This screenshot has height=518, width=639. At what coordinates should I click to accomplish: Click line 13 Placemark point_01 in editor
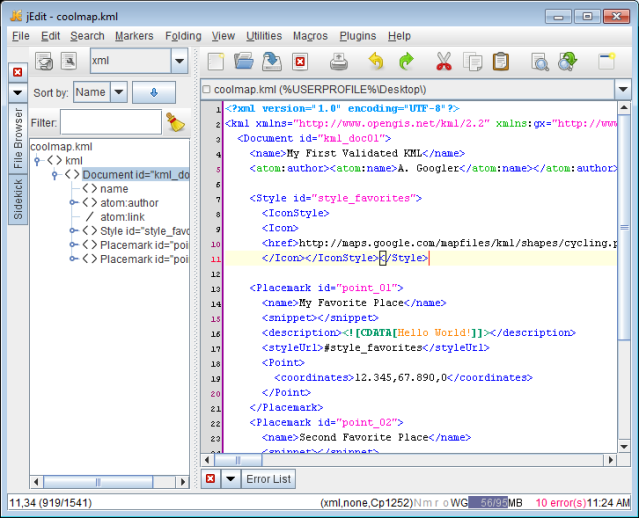point(326,288)
